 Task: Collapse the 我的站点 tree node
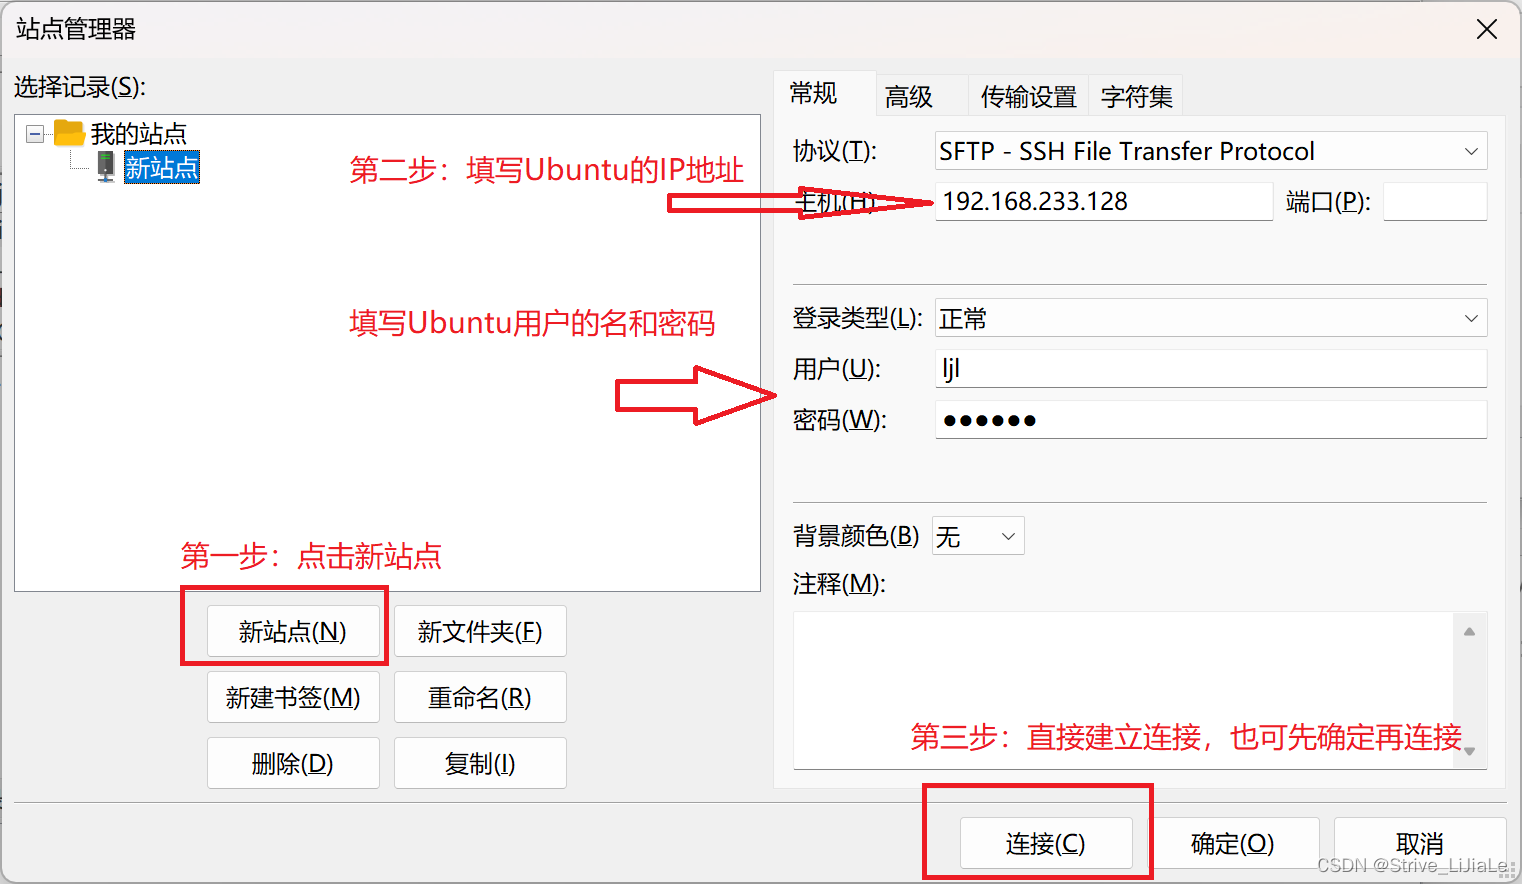pyautogui.click(x=35, y=133)
